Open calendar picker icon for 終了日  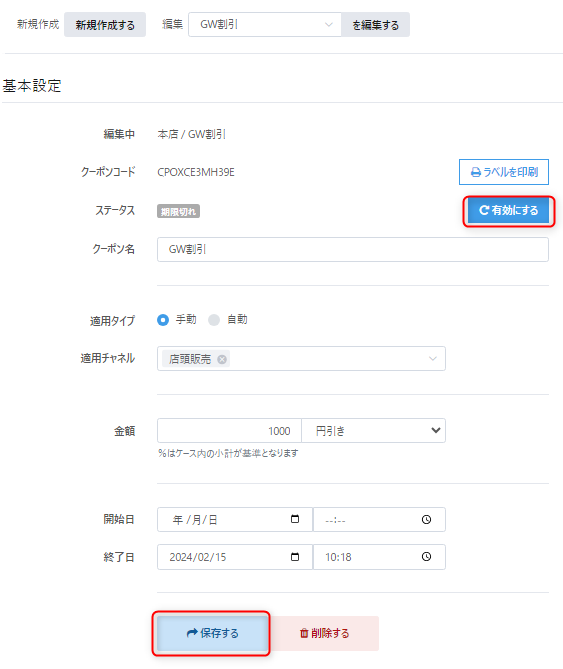point(295,557)
